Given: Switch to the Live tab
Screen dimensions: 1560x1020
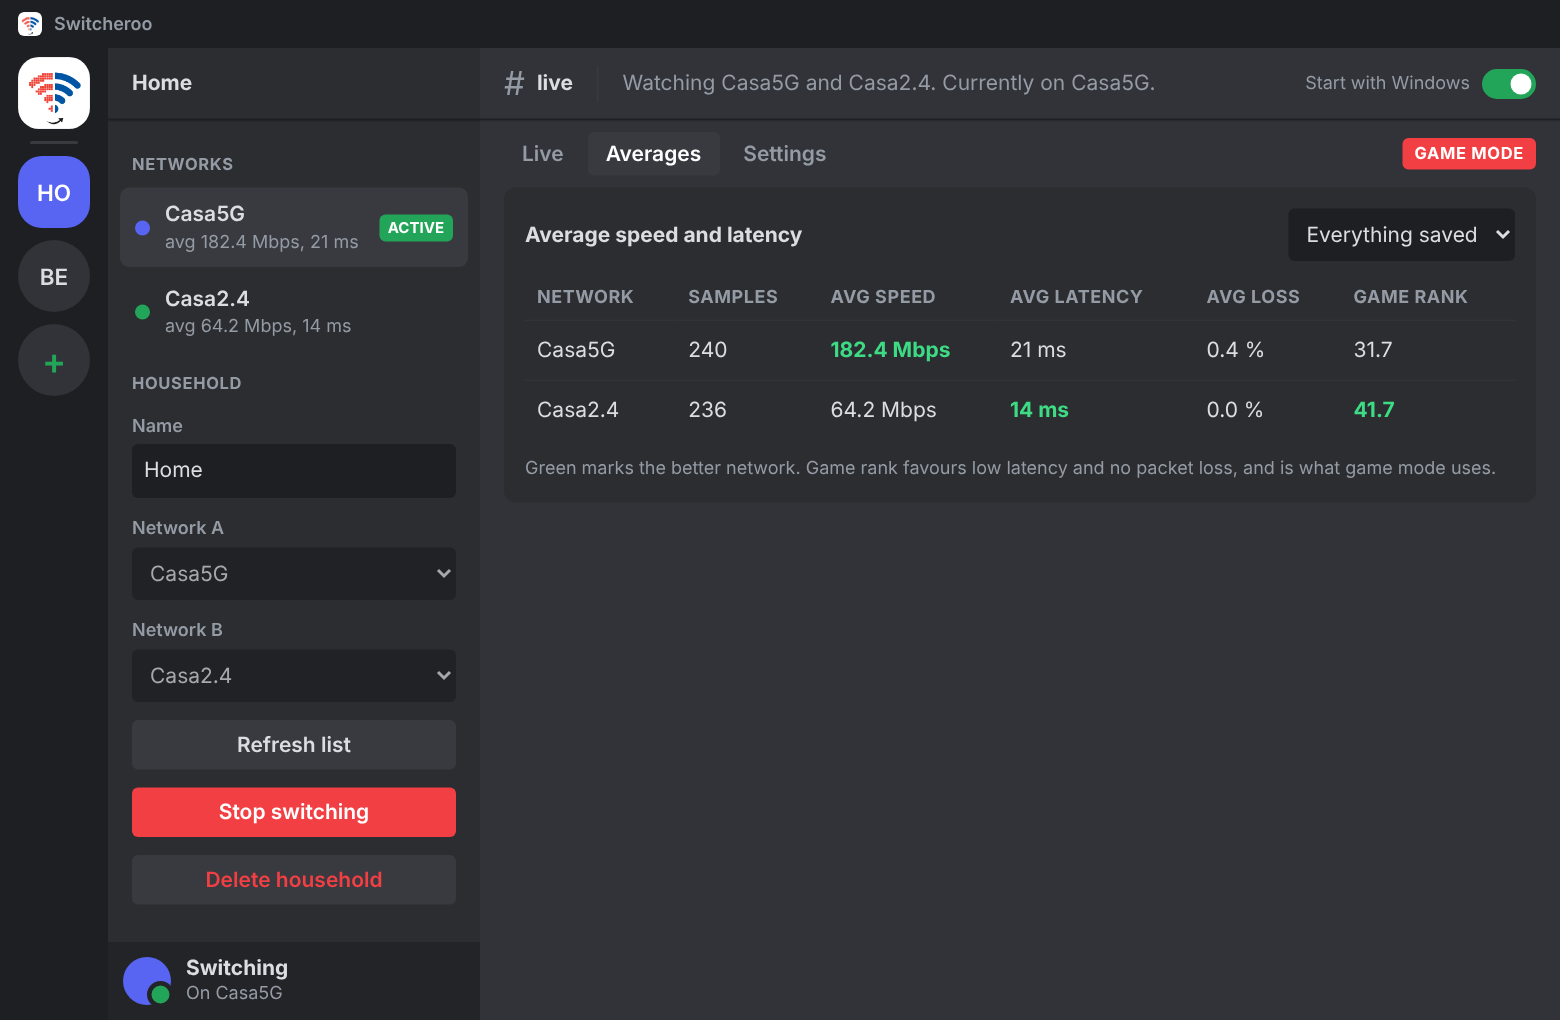Looking at the screenshot, I should coord(543,154).
